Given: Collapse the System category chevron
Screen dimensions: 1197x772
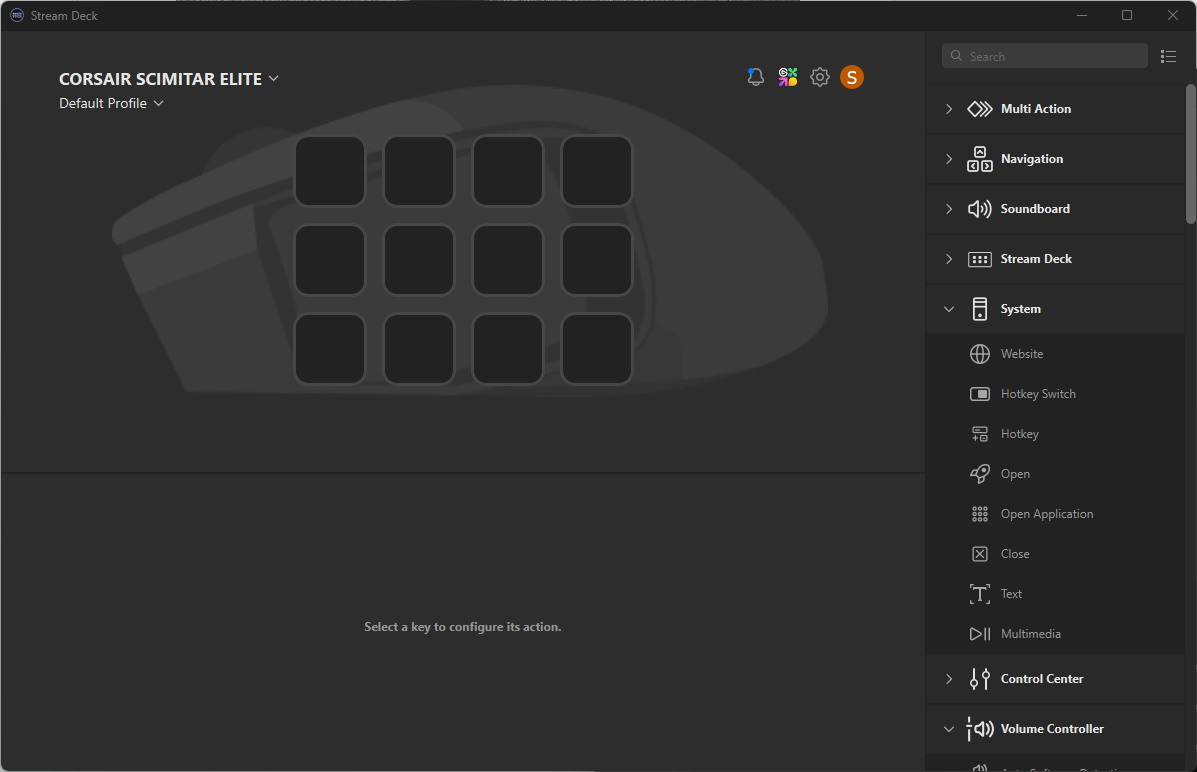Looking at the screenshot, I should (949, 309).
